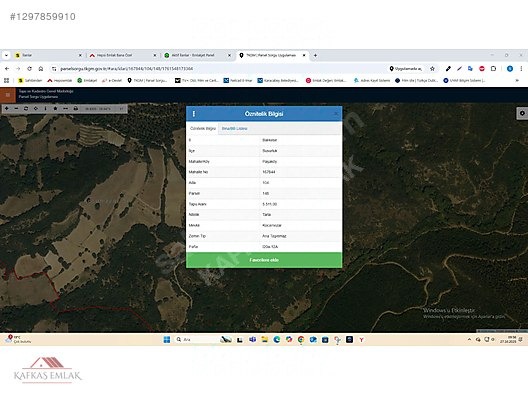Open the browser extensions puzzle icon
Image resolution: width=528 pixels, height=396 pixels.
click(x=493, y=69)
